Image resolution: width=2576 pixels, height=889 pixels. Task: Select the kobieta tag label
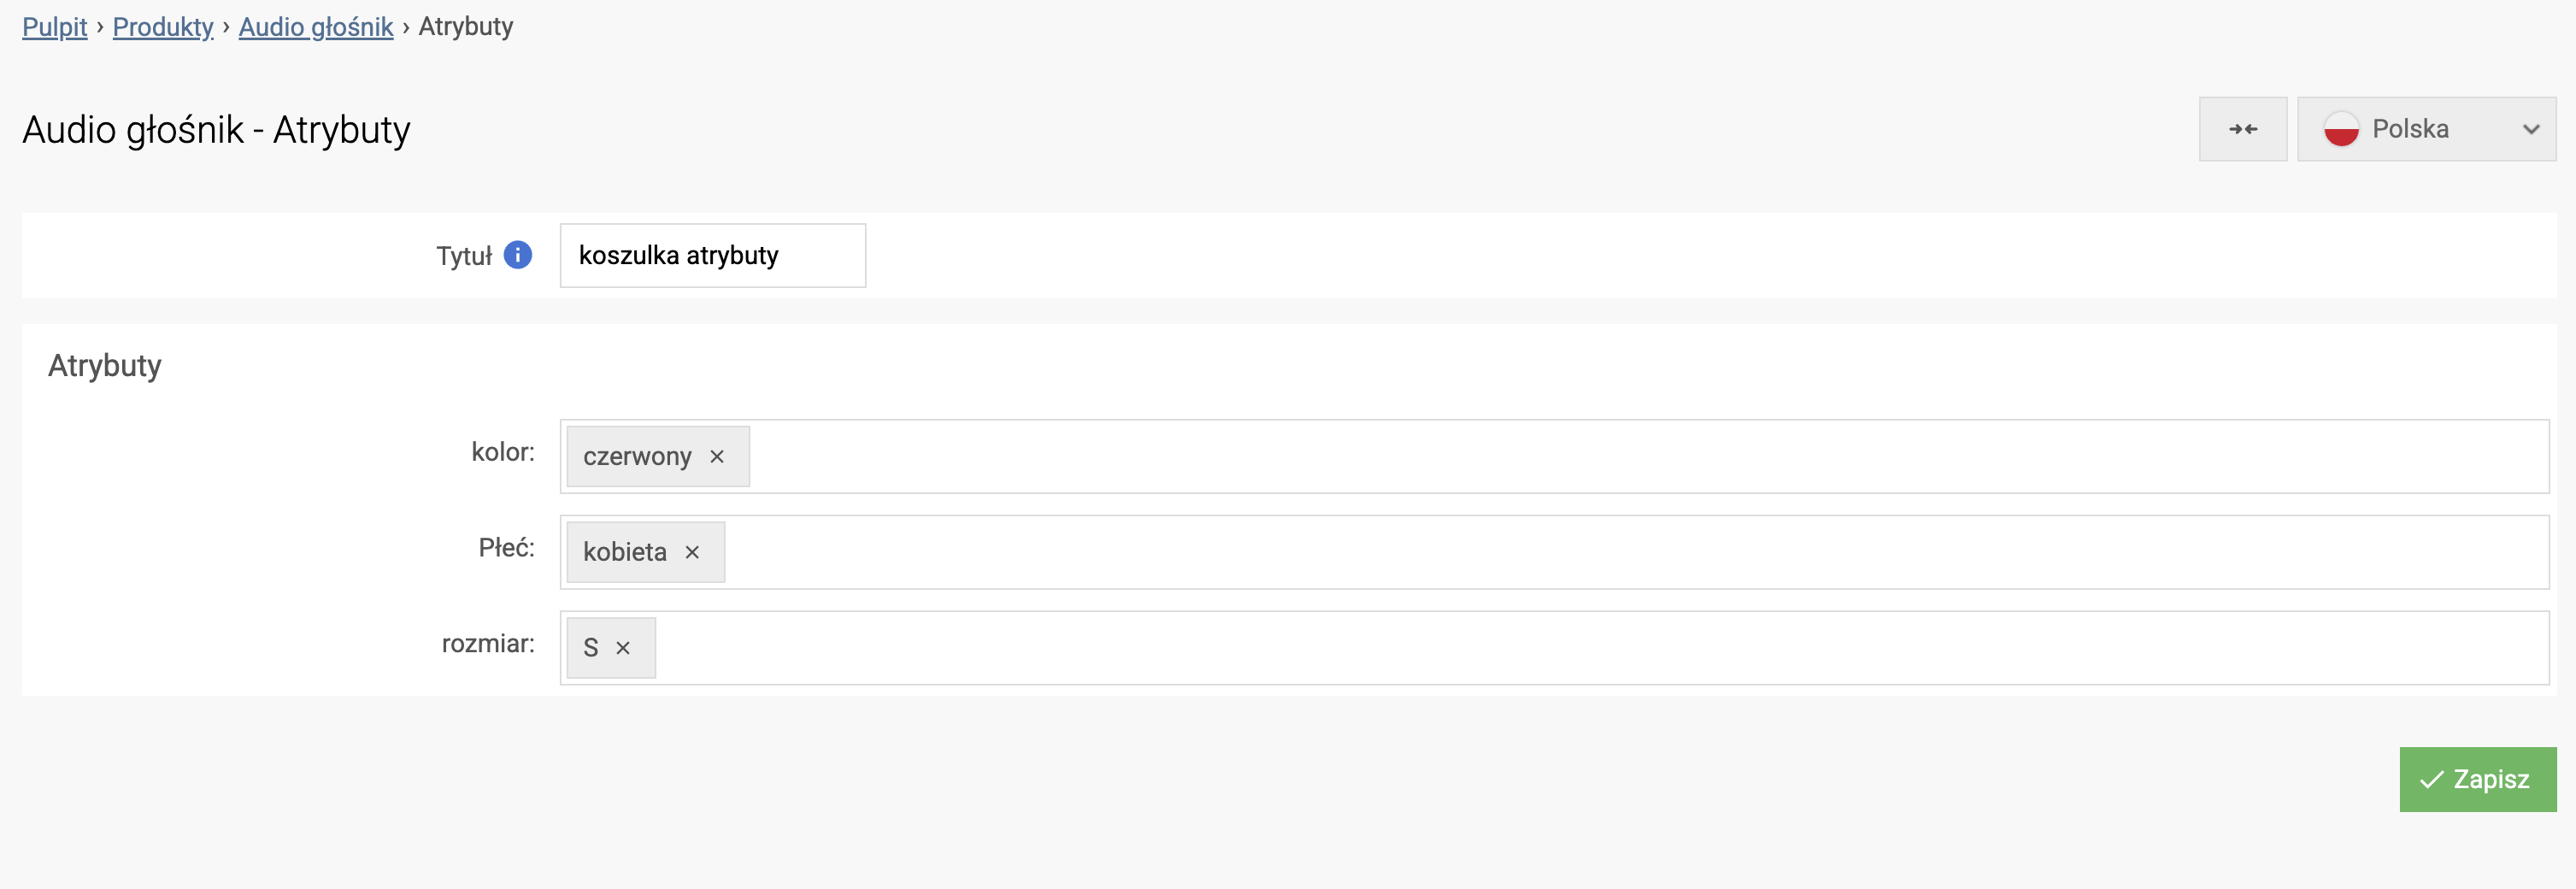[625, 553]
